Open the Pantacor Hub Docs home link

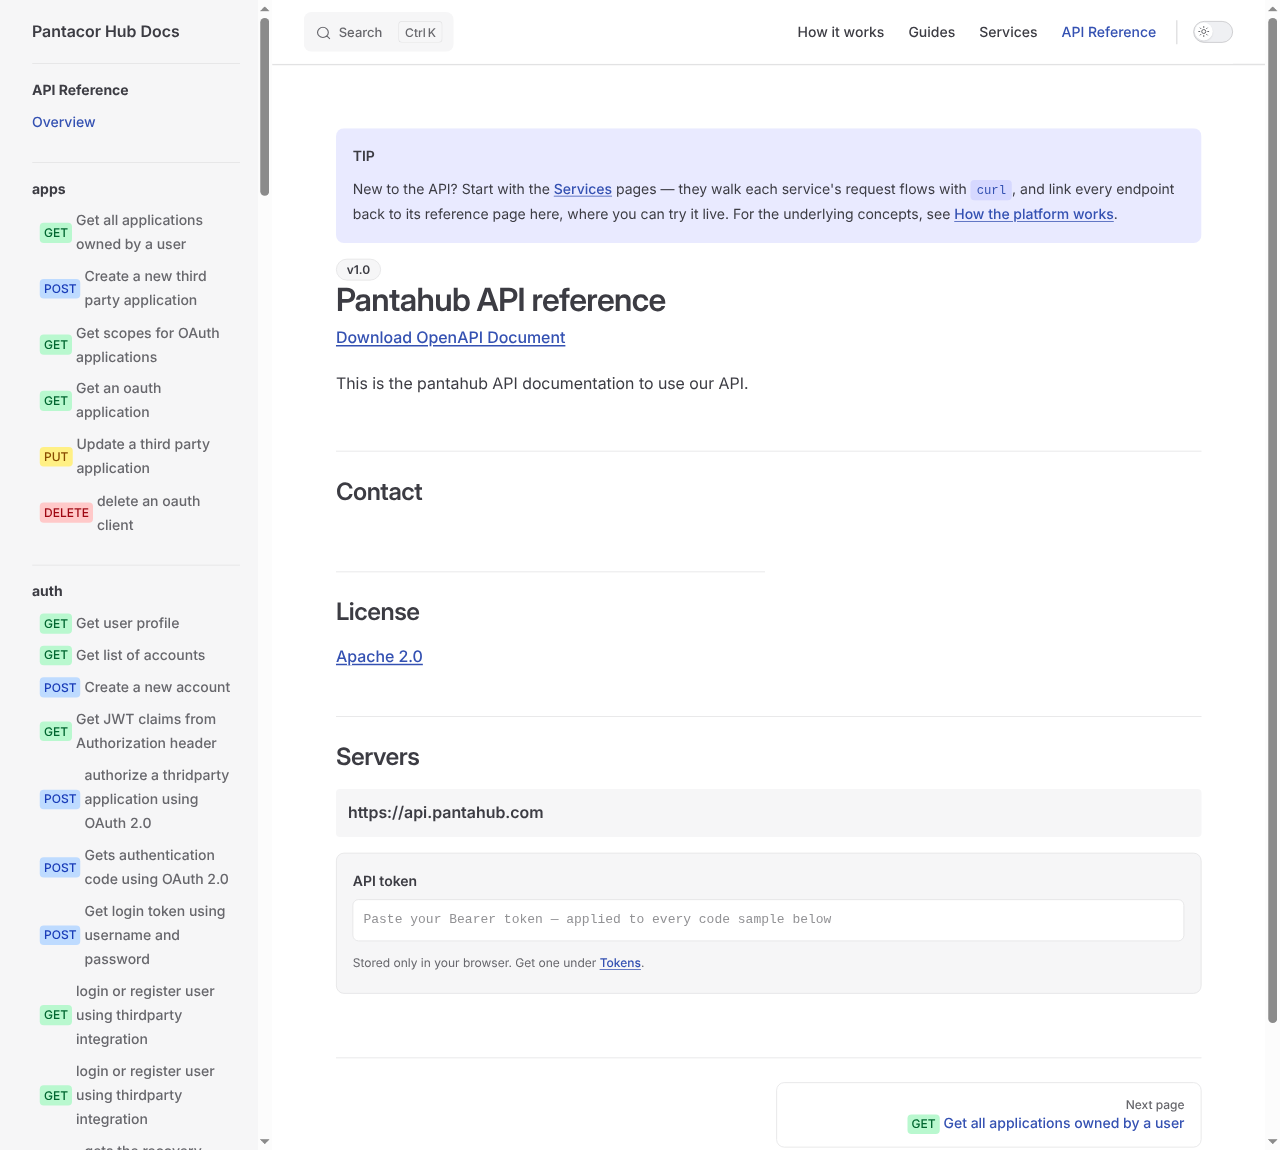point(106,31)
